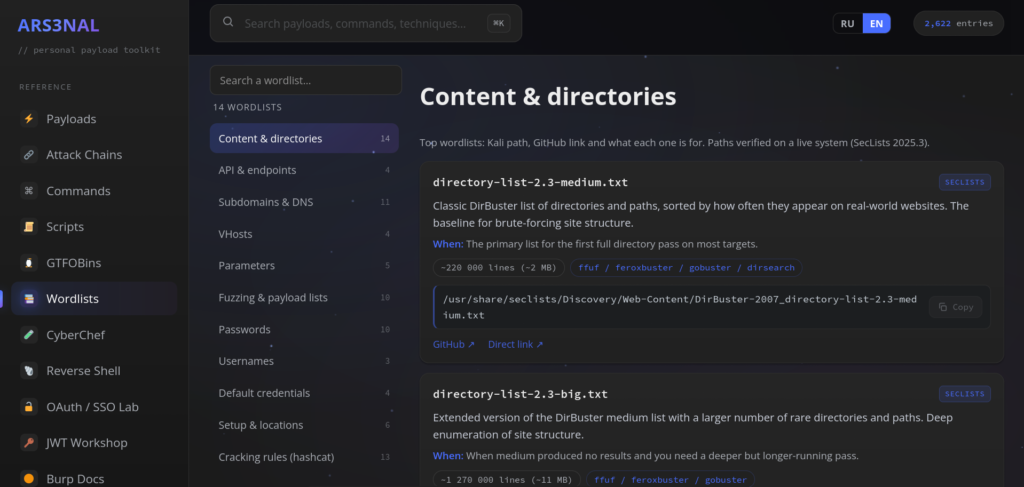The image size is (1024, 487).
Task: Click the ffuf / feroxbuster / gobuster / dirsearch tag
Action: point(686,268)
